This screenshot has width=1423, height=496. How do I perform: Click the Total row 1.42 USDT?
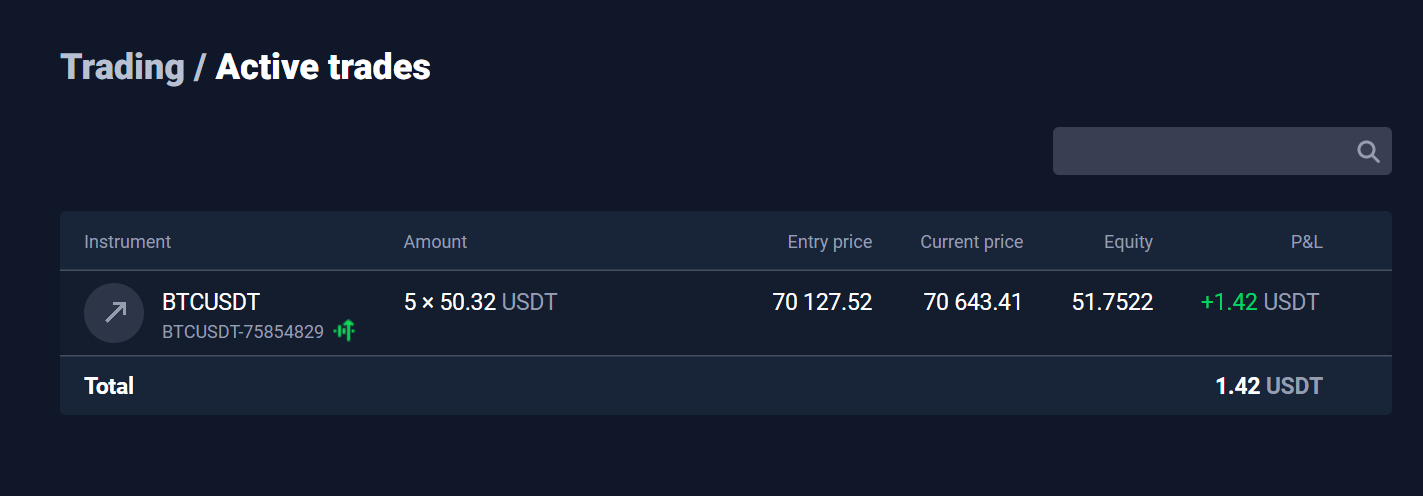click(x=1268, y=386)
